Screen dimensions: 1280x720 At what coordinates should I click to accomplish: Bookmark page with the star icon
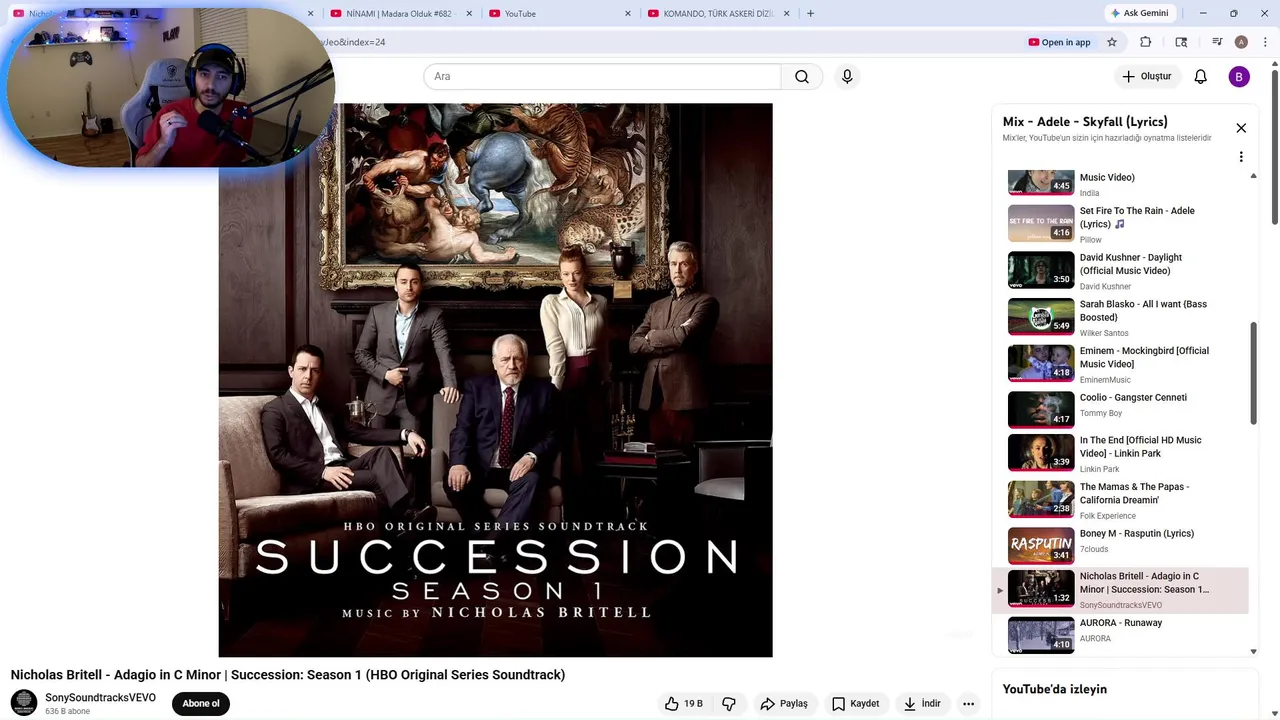pyautogui.click(x=1112, y=42)
